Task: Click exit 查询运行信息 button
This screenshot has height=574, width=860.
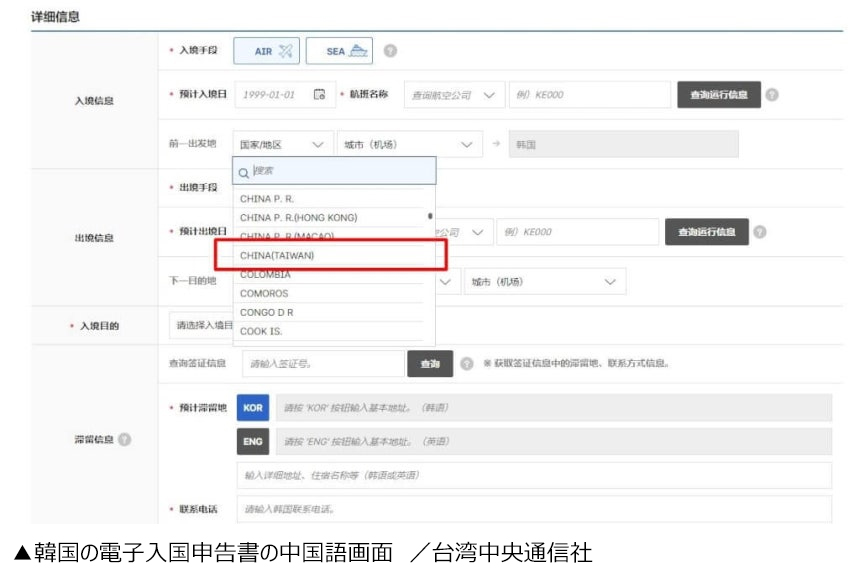Action: click(x=706, y=232)
